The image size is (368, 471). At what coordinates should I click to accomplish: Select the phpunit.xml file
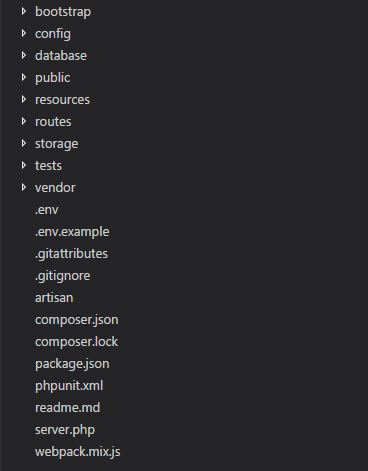click(x=69, y=386)
